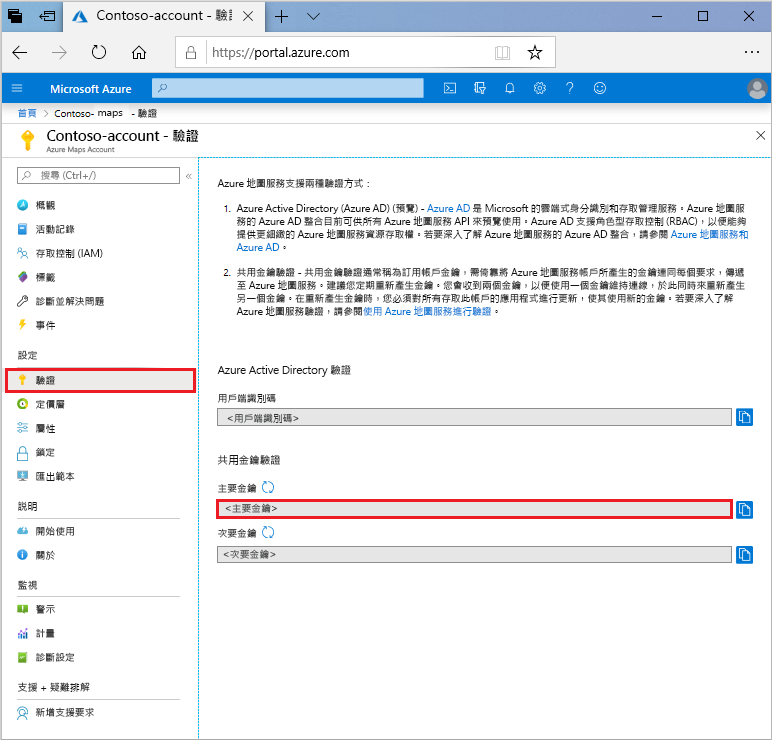The width and height of the screenshot is (772, 740).
Task: Go to the browser home page
Action: 139,52
